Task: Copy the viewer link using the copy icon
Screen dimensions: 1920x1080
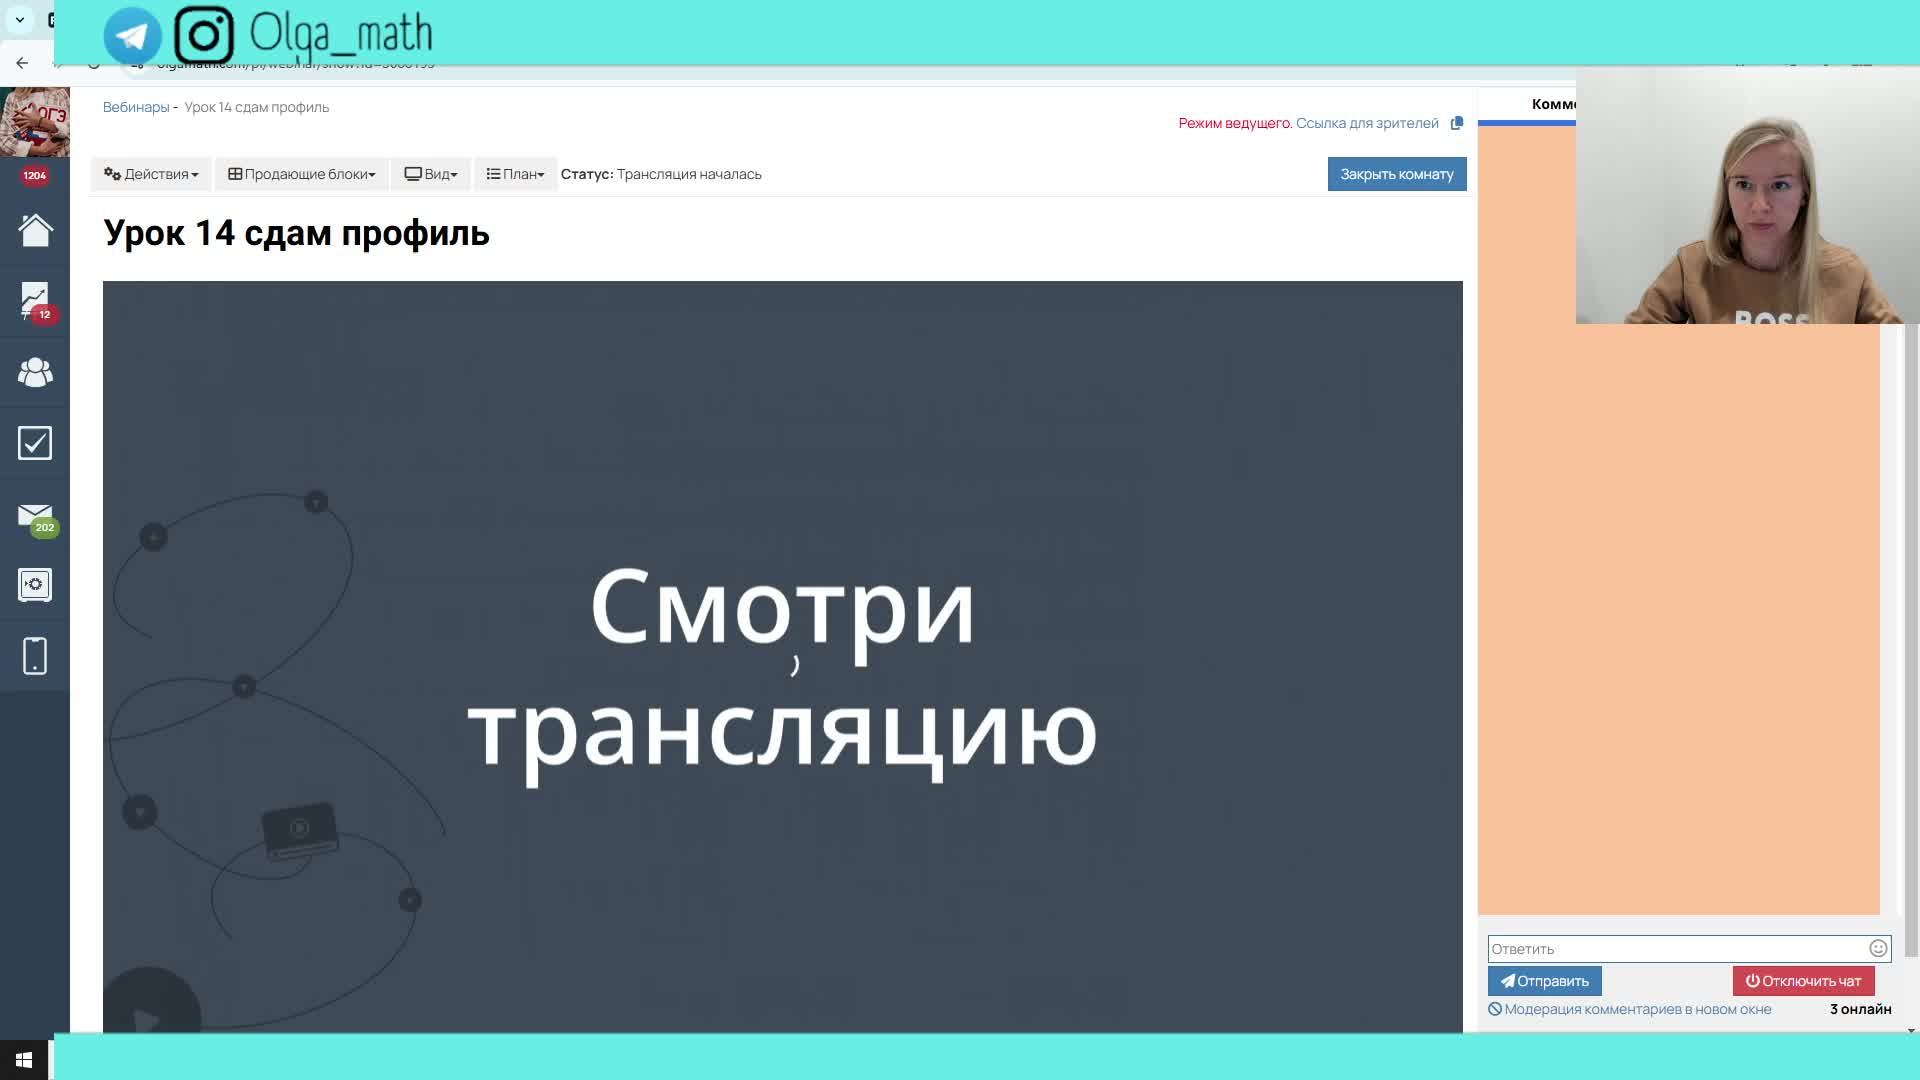Action: tap(1457, 123)
